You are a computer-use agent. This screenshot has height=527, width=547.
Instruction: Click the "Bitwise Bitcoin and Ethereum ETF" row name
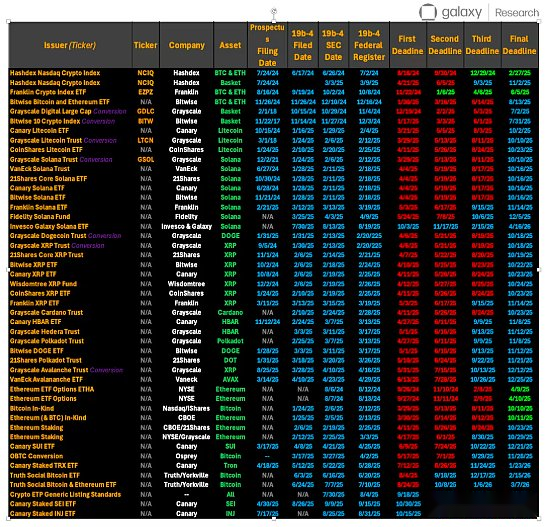tap(60, 102)
